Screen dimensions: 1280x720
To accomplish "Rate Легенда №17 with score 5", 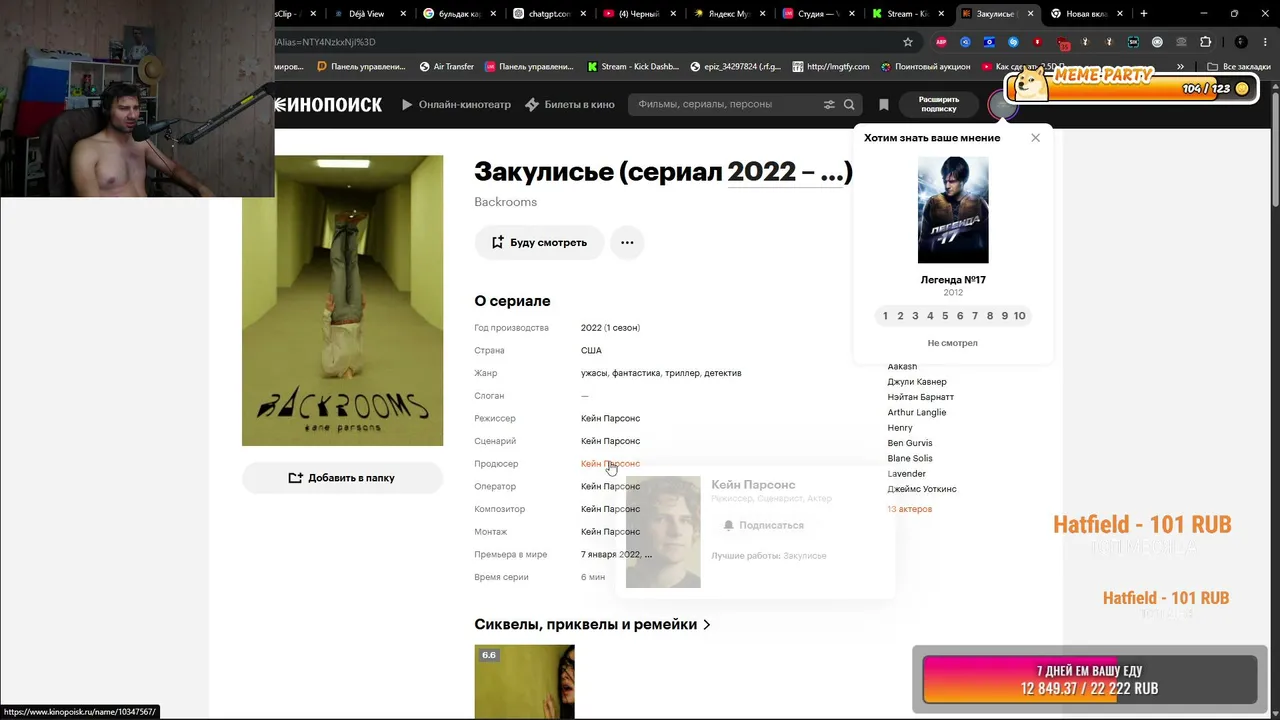I will (x=945, y=316).
